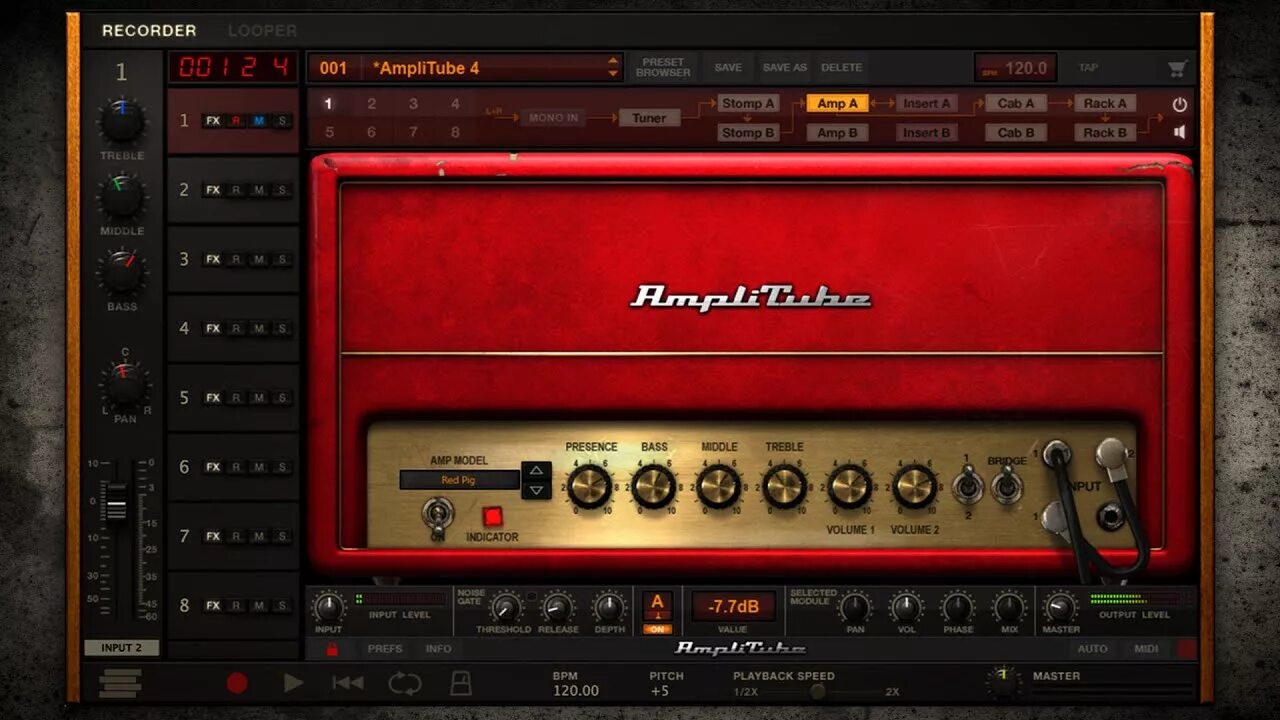Click the track PAN knob on left

pyautogui.click(x=124, y=384)
